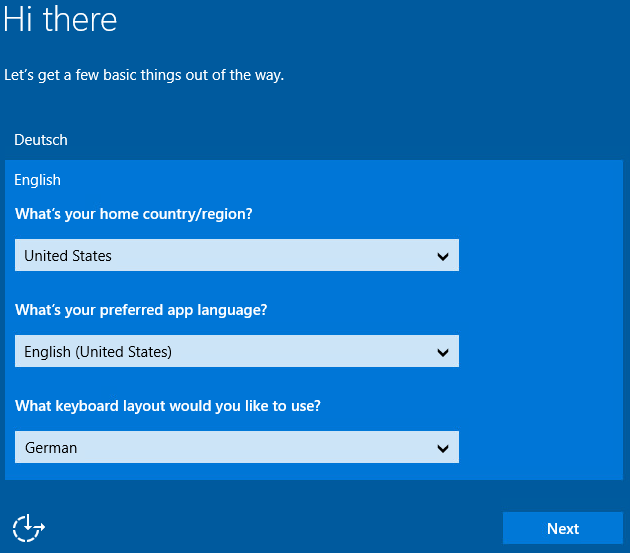Viewport: 630px width, 553px height.
Task: Click the "What's your preferred app language?" label
Action: 141,310
